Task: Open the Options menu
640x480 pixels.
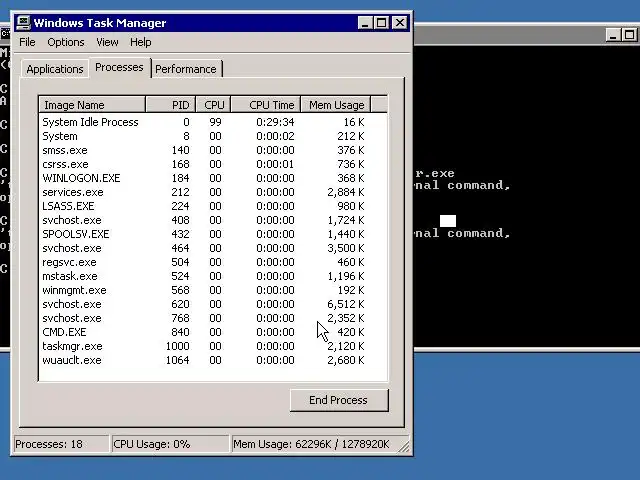Action: [66, 42]
